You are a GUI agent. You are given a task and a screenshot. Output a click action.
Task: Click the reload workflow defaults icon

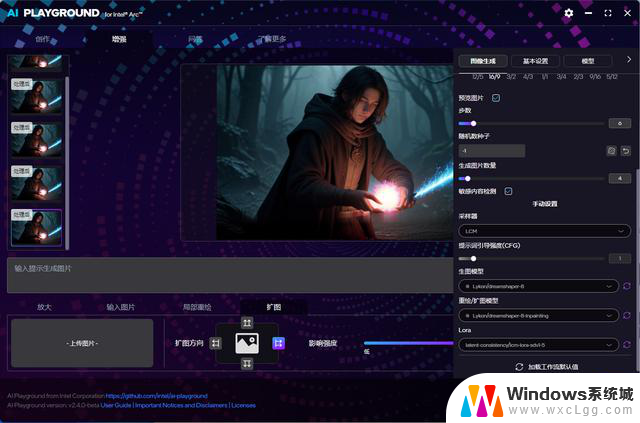519,367
